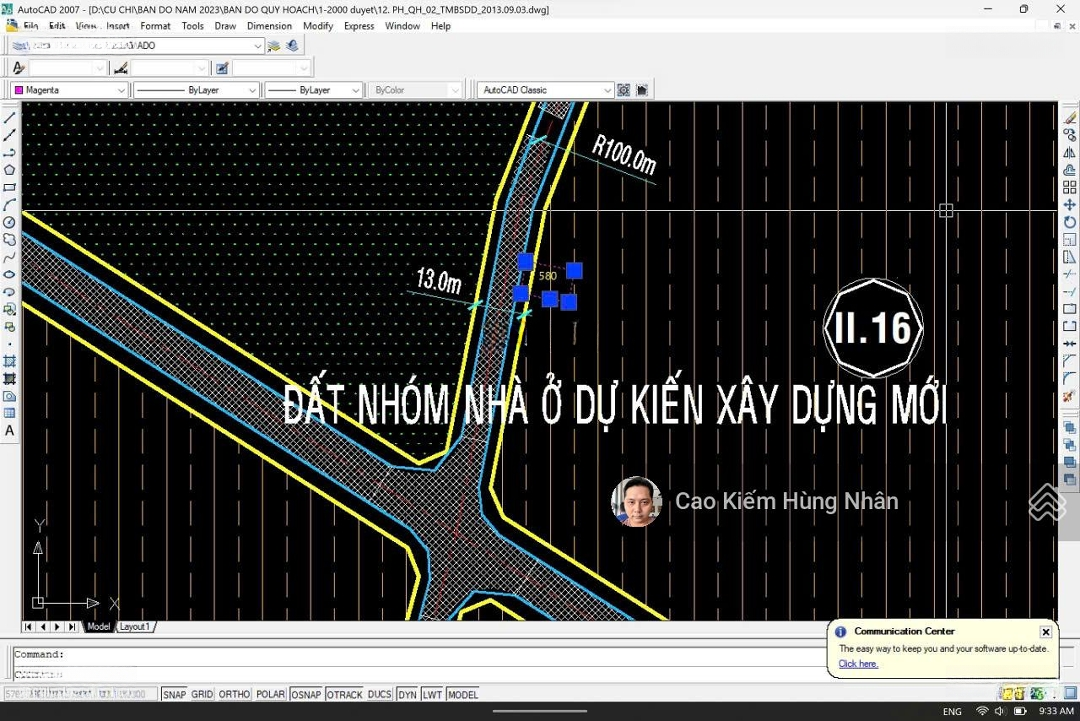Screen dimensions: 1080x721
Task: Activate the Move modify tool
Action: [1069, 205]
